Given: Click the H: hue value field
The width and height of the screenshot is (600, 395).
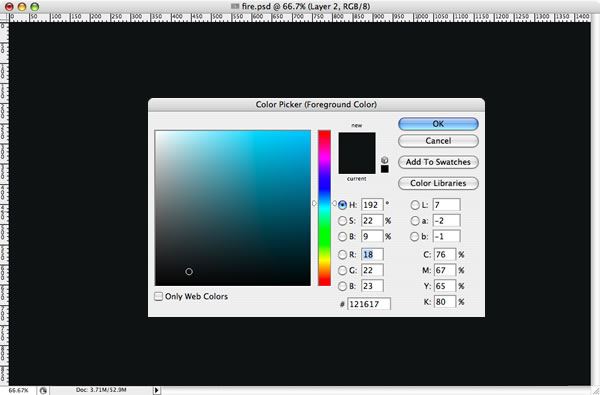Looking at the screenshot, I should [x=372, y=205].
